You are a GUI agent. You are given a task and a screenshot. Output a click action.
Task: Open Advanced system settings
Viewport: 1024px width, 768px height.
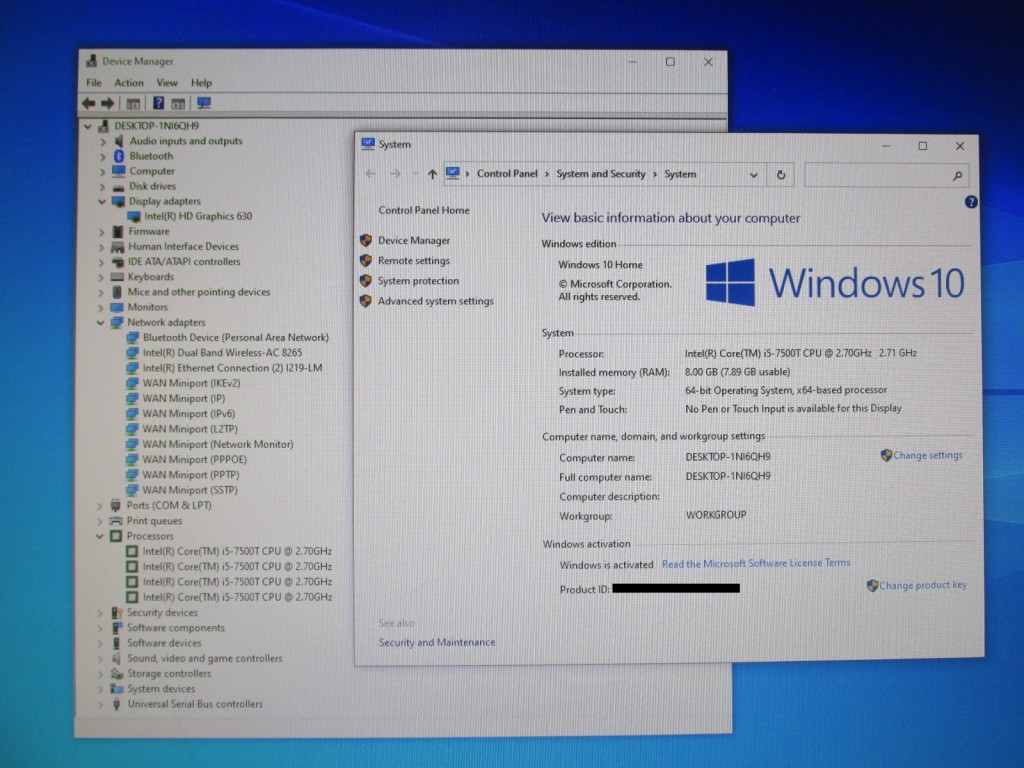coord(436,301)
